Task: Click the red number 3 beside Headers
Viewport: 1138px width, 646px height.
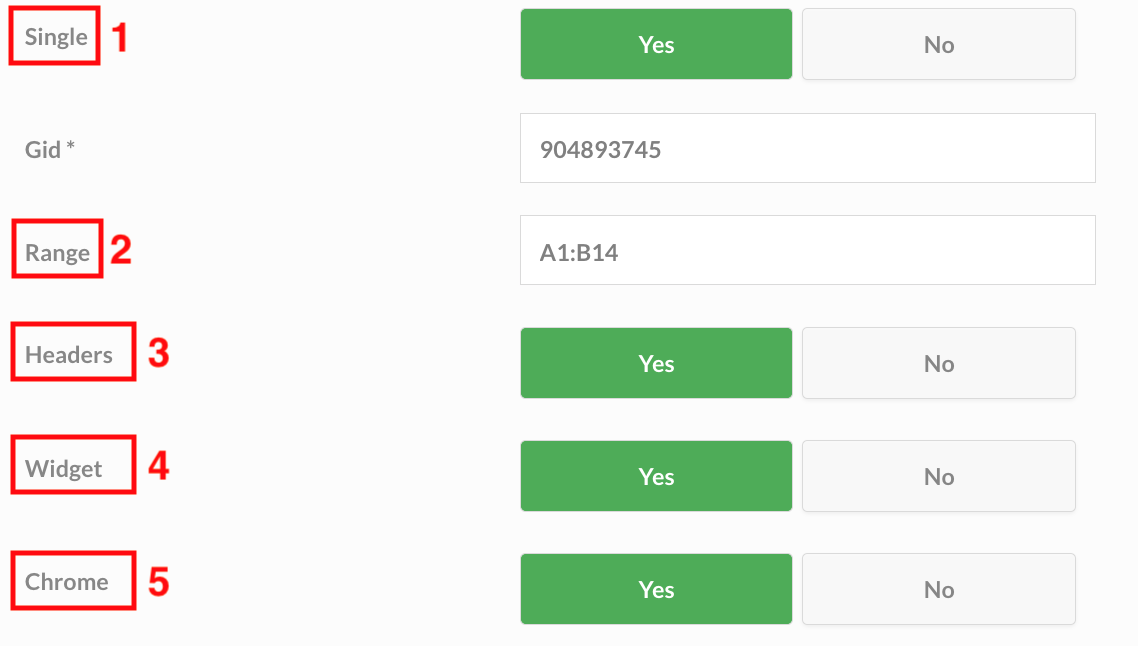Action: point(156,352)
